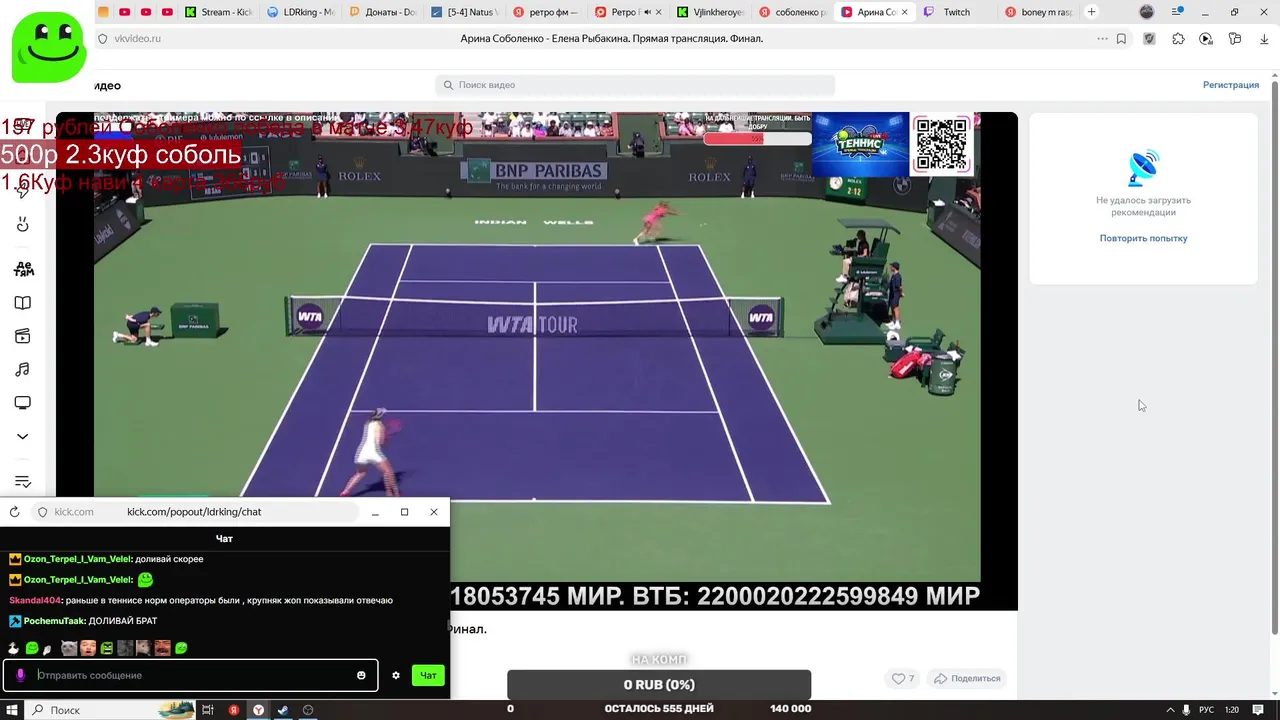1280x720 pixels.
Task: Click the "0 RUB (0%)" donation progress bar
Action: click(659, 685)
